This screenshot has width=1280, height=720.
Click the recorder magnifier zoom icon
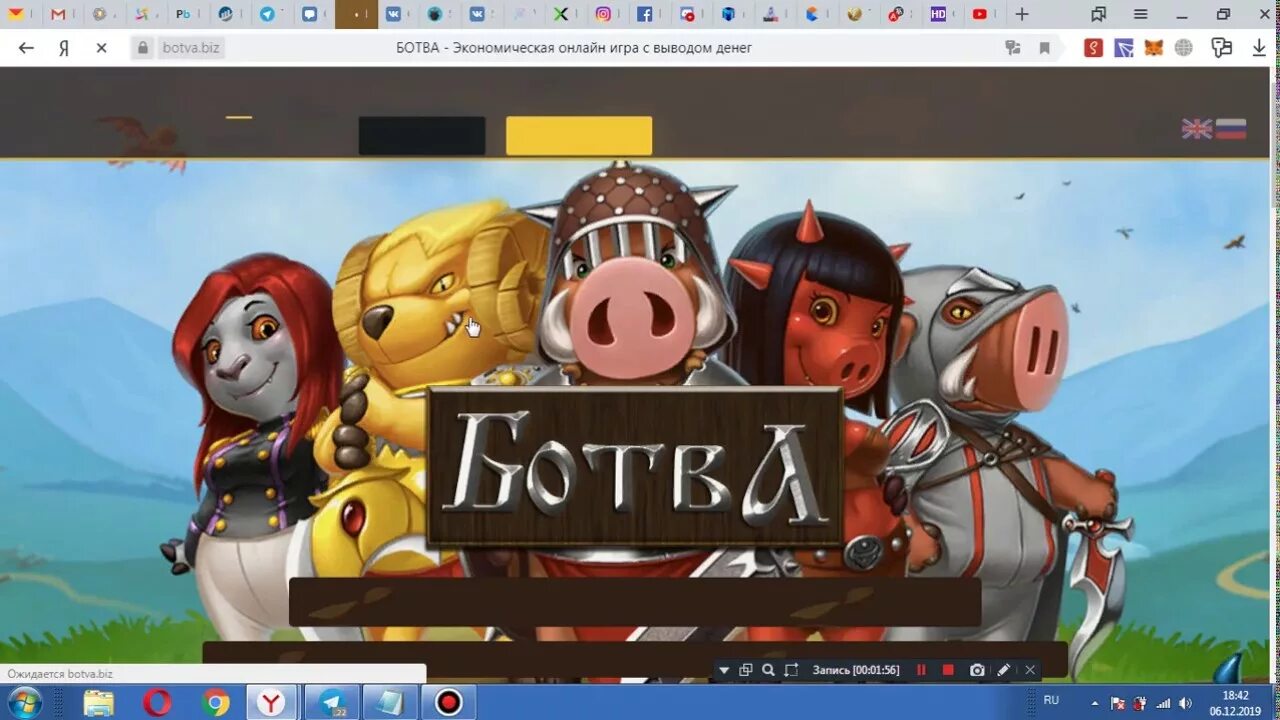768,670
